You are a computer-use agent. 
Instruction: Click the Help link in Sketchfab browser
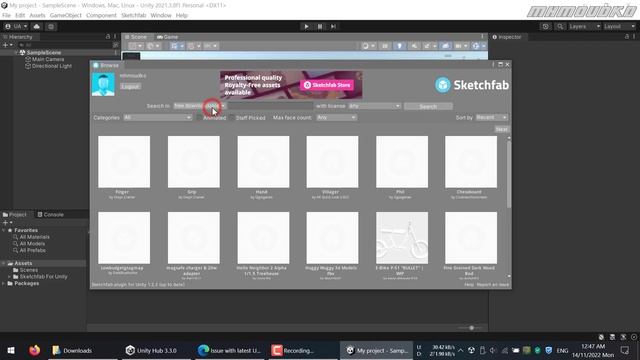click(x=469, y=284)
